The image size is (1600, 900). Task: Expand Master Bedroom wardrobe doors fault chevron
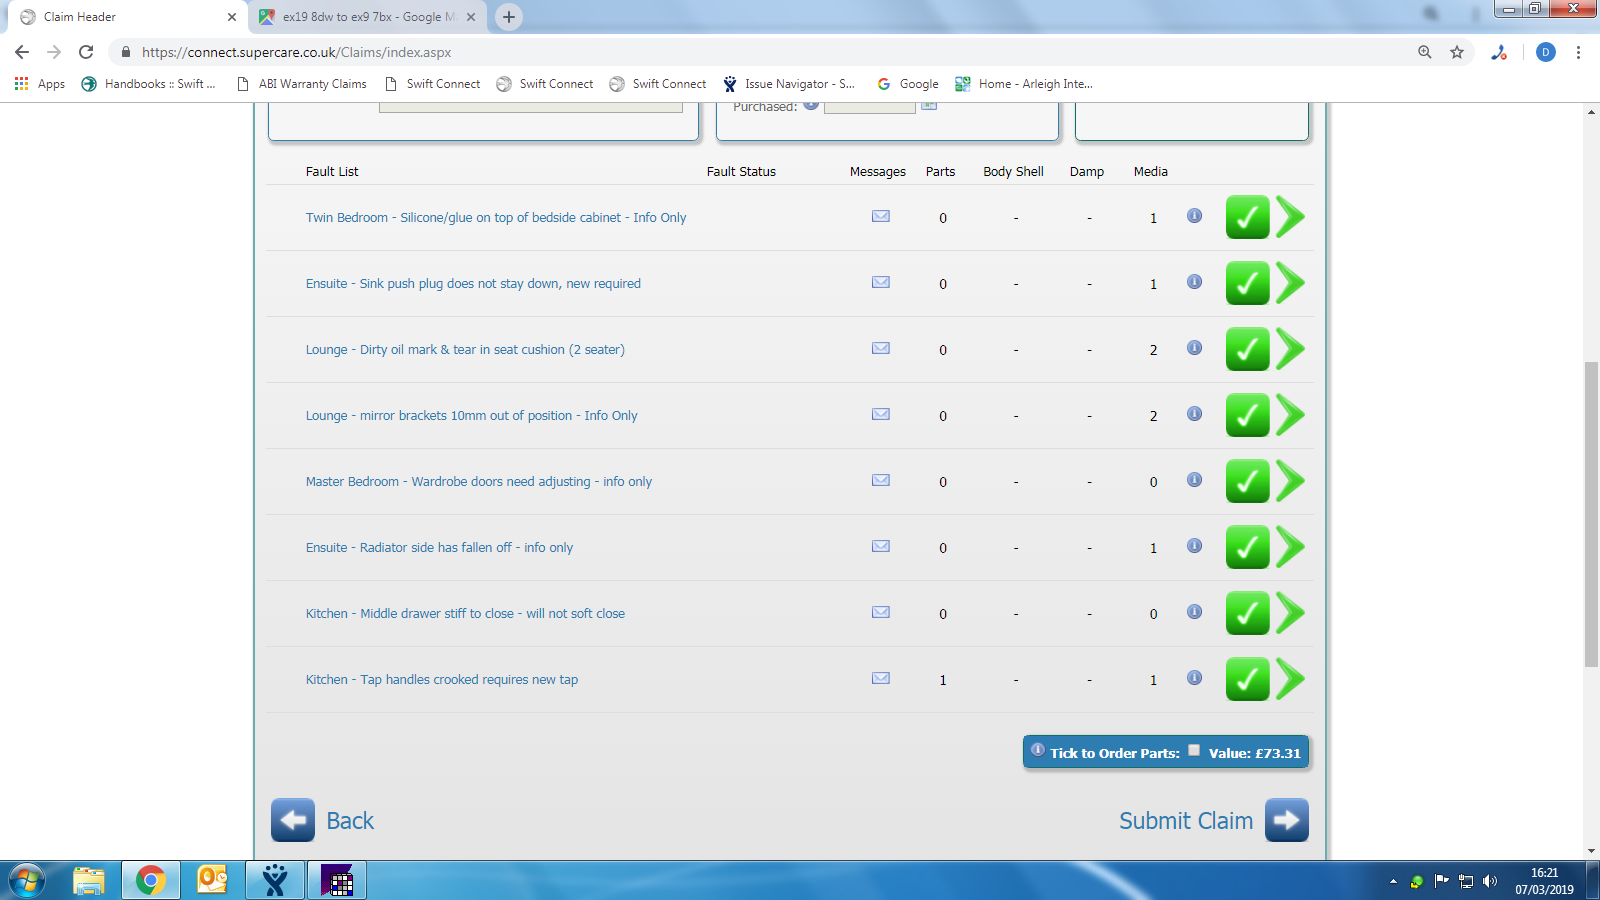coord(1291,482)
